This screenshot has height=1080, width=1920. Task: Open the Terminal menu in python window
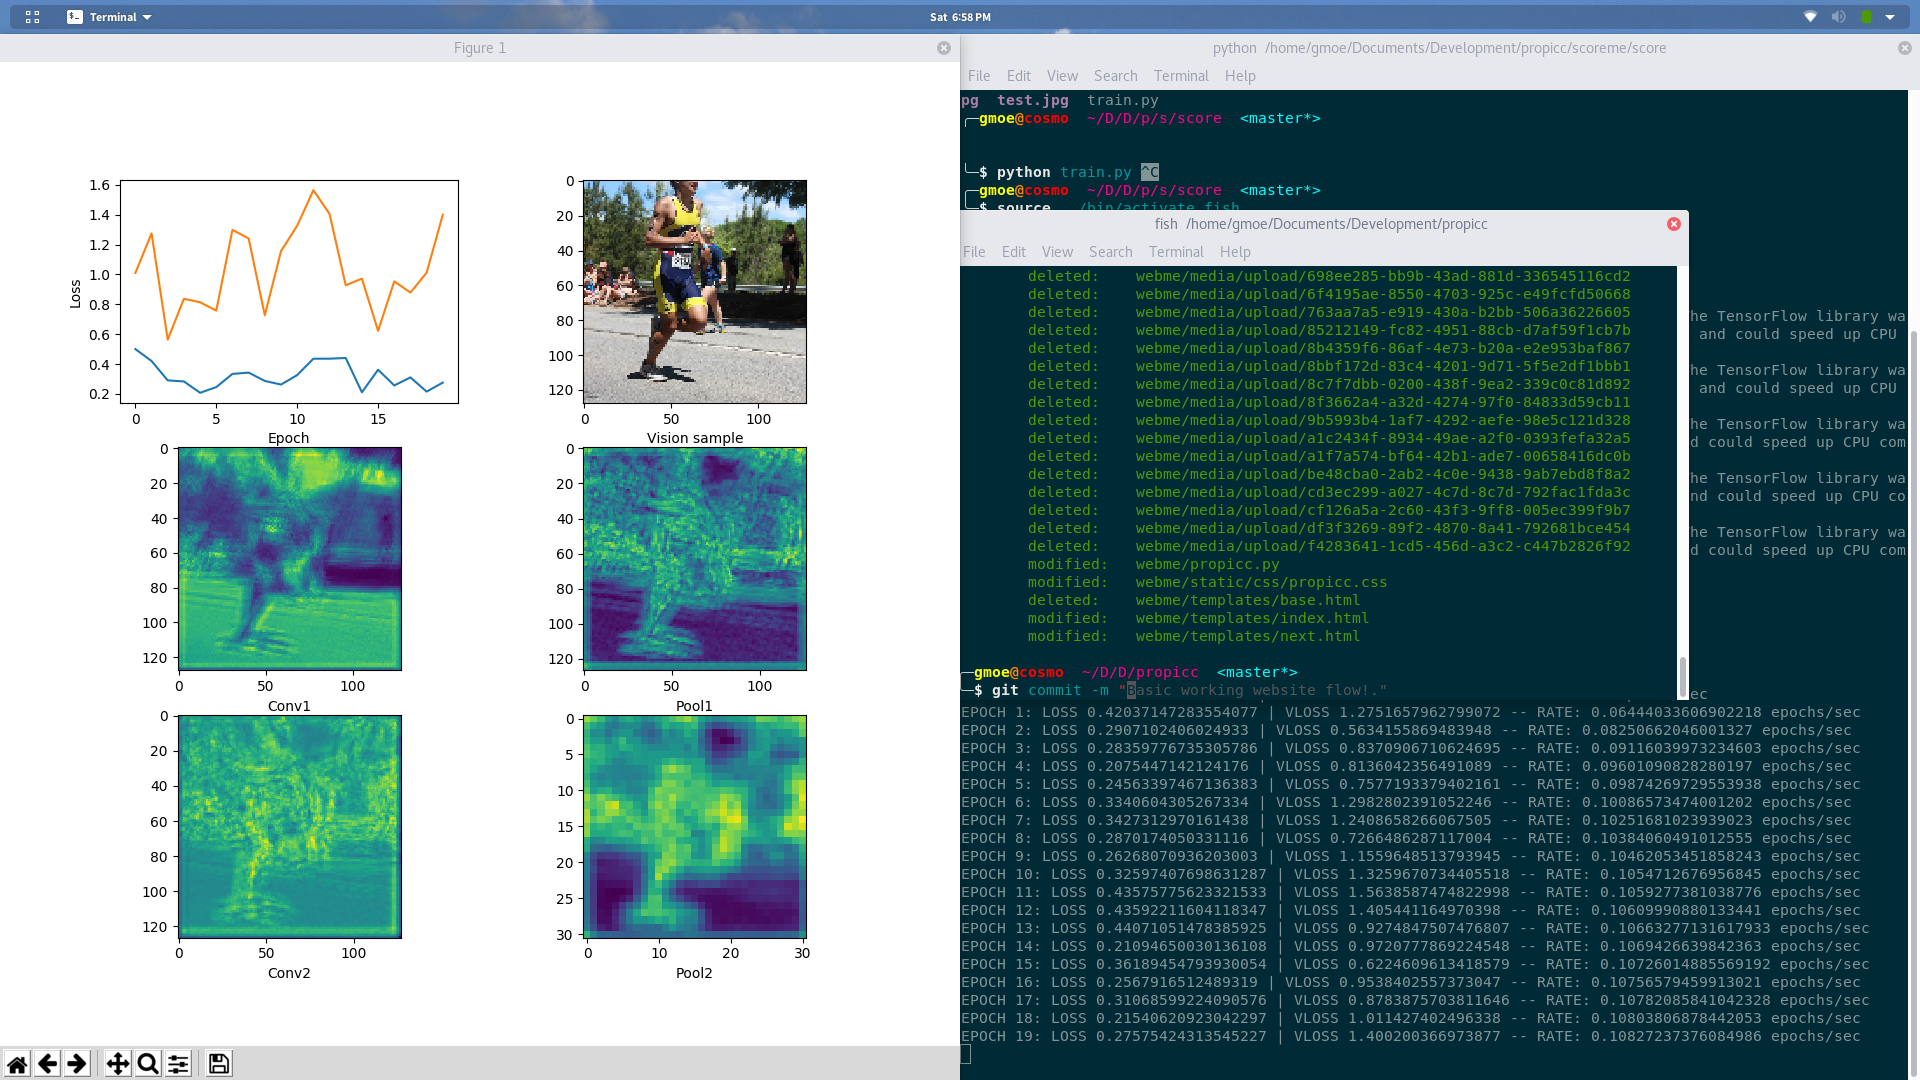[x=1181, y=76]
